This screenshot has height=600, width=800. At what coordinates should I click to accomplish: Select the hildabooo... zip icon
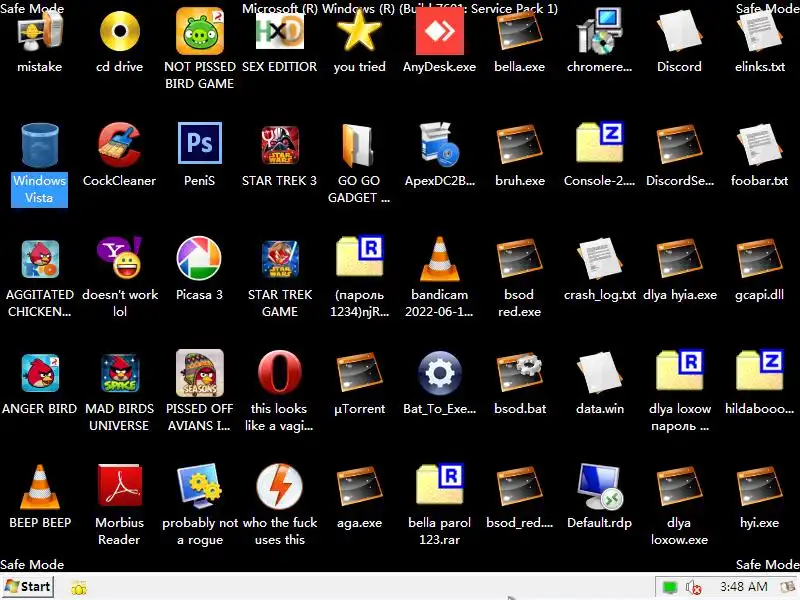tap(759, 370)
